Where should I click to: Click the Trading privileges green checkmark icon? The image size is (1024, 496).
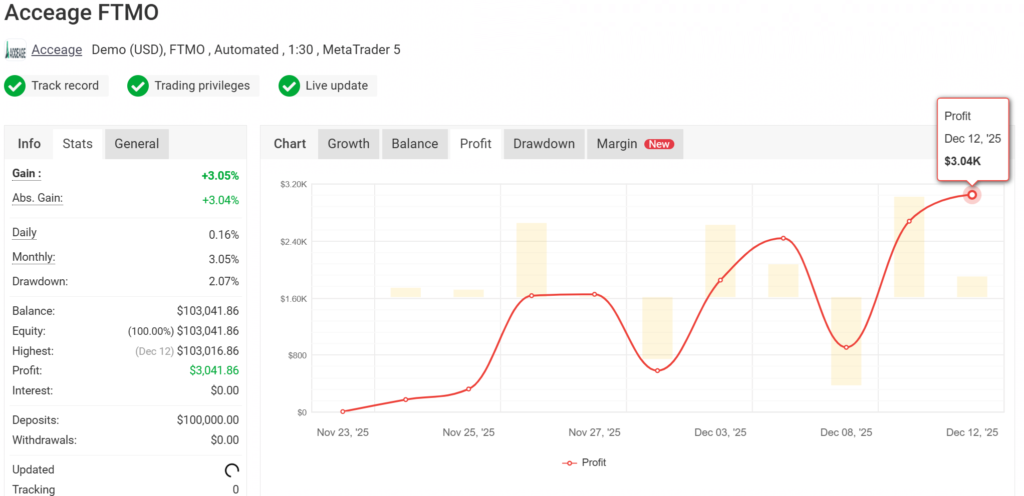click(138, 86)
